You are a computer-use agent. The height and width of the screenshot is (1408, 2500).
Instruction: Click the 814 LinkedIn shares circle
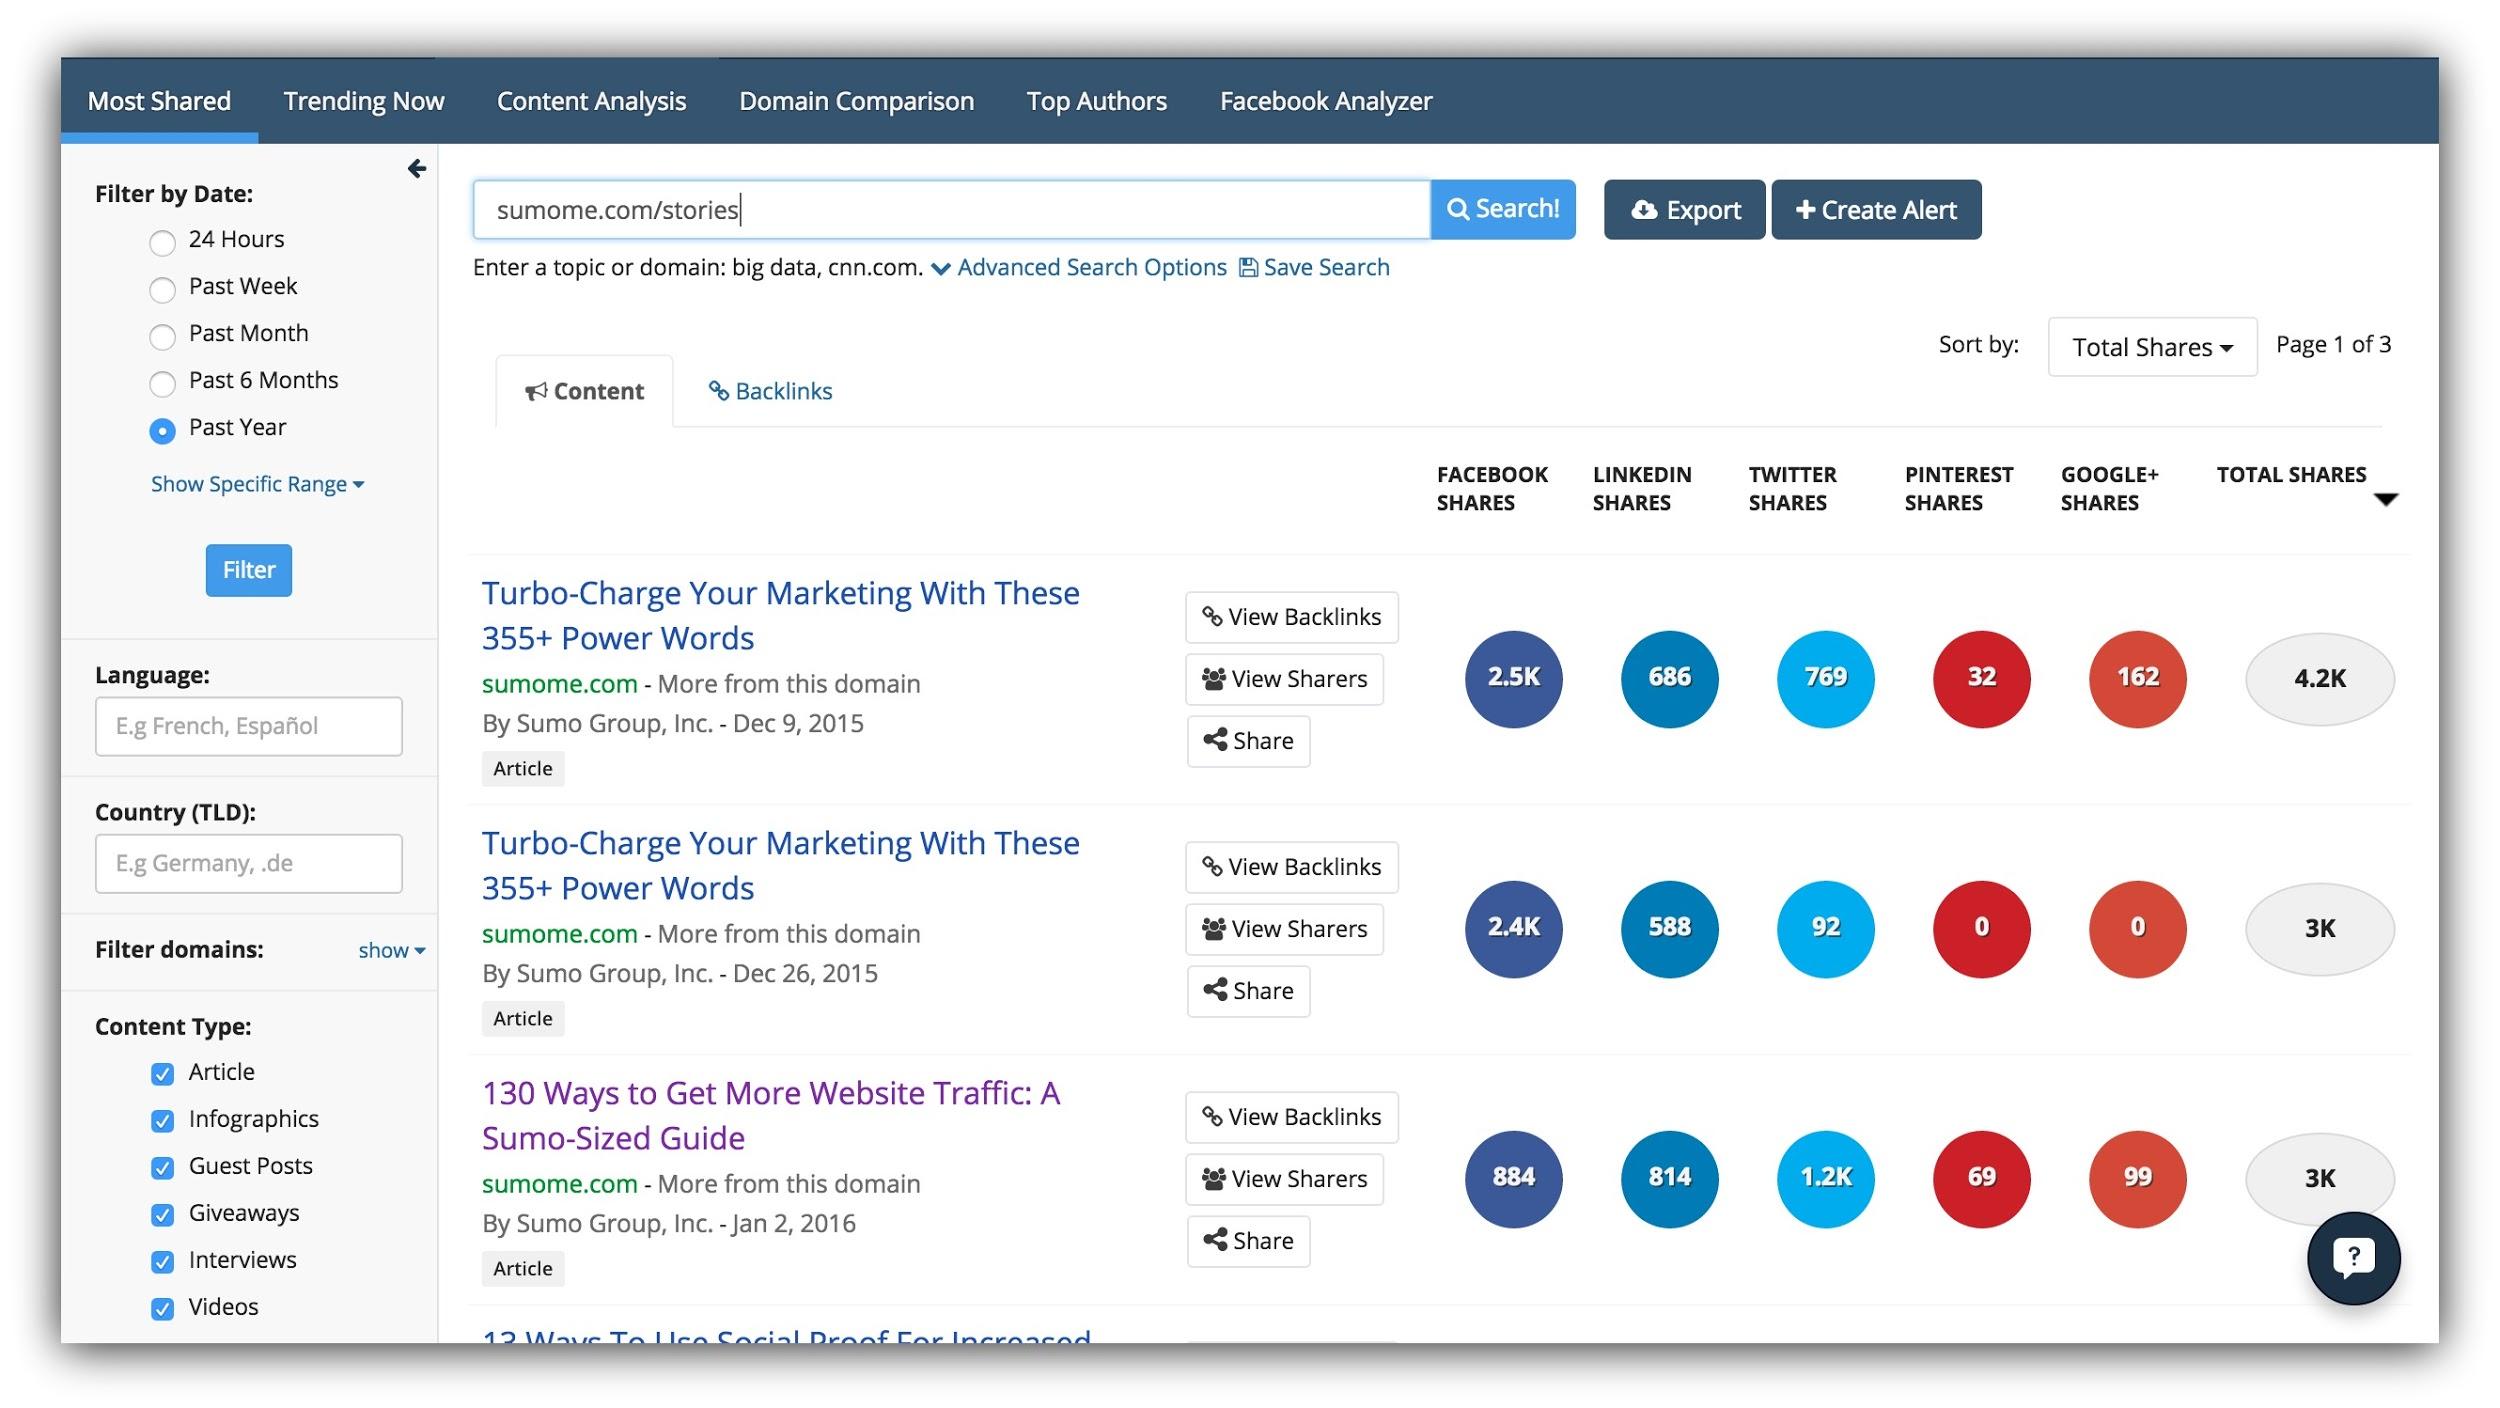click(1669, 1178)
